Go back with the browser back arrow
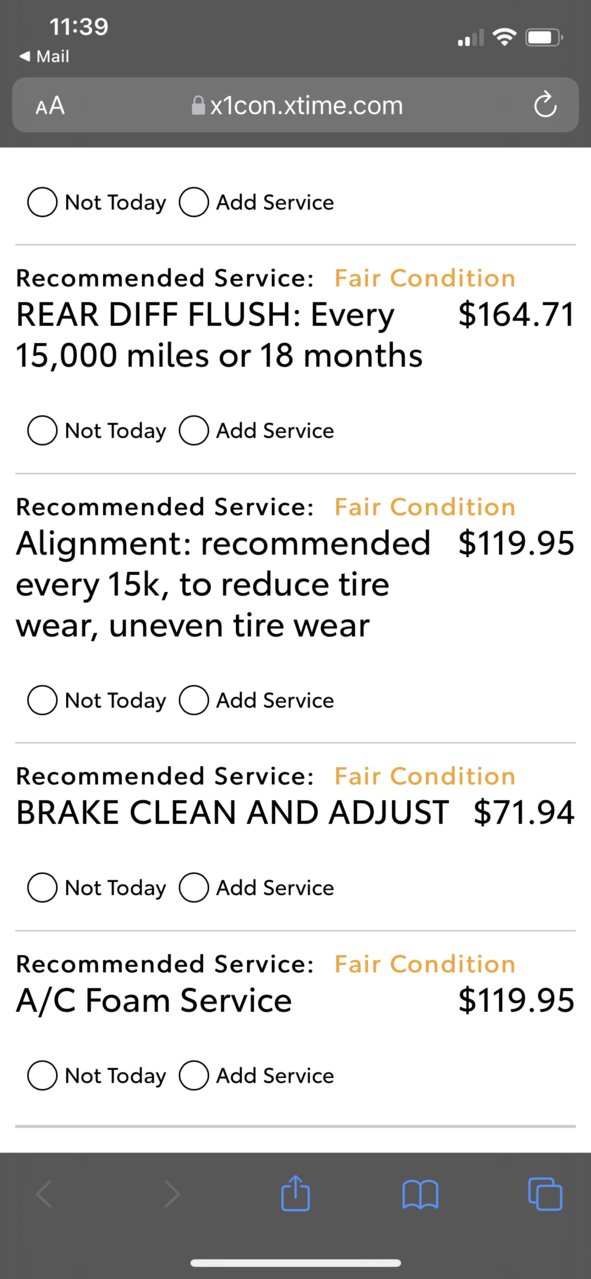The height and width of the screenshot is (1279, 591). (45, 1194)
